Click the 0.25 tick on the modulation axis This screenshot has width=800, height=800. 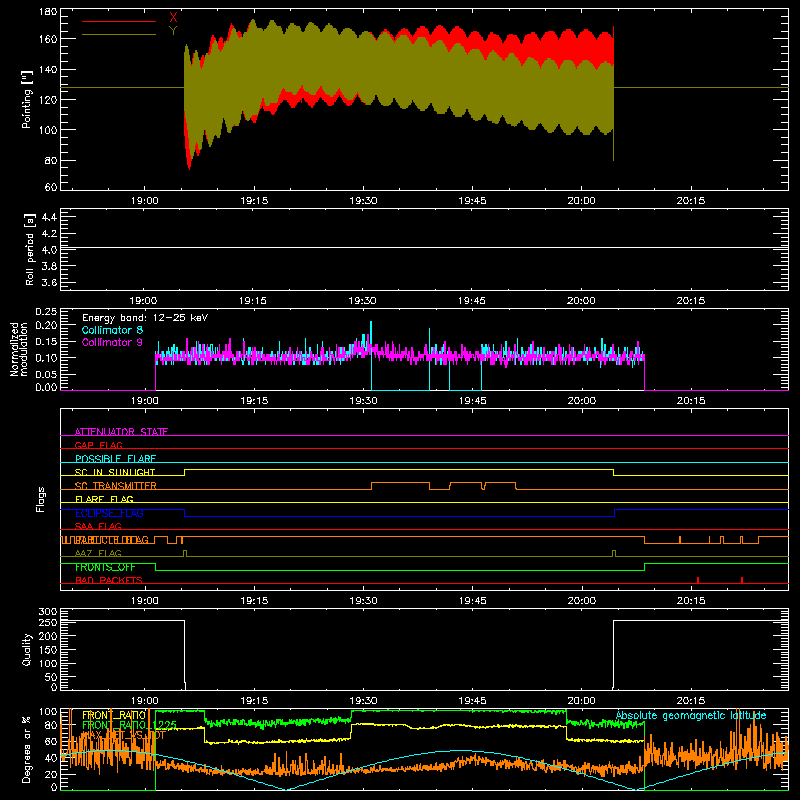pyautogui.click(x=46, y=312)
